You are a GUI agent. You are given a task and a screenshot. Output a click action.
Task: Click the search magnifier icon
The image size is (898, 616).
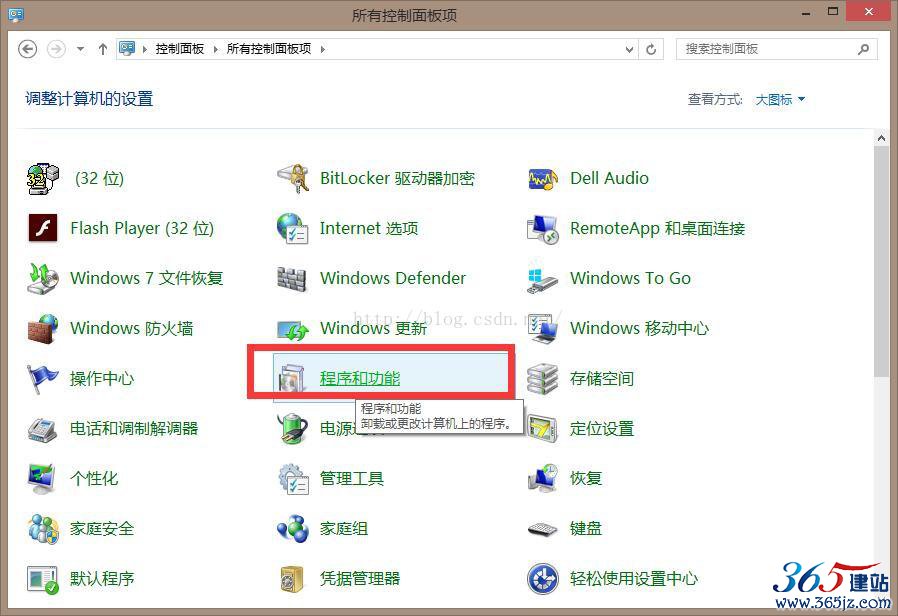(863, 50)
